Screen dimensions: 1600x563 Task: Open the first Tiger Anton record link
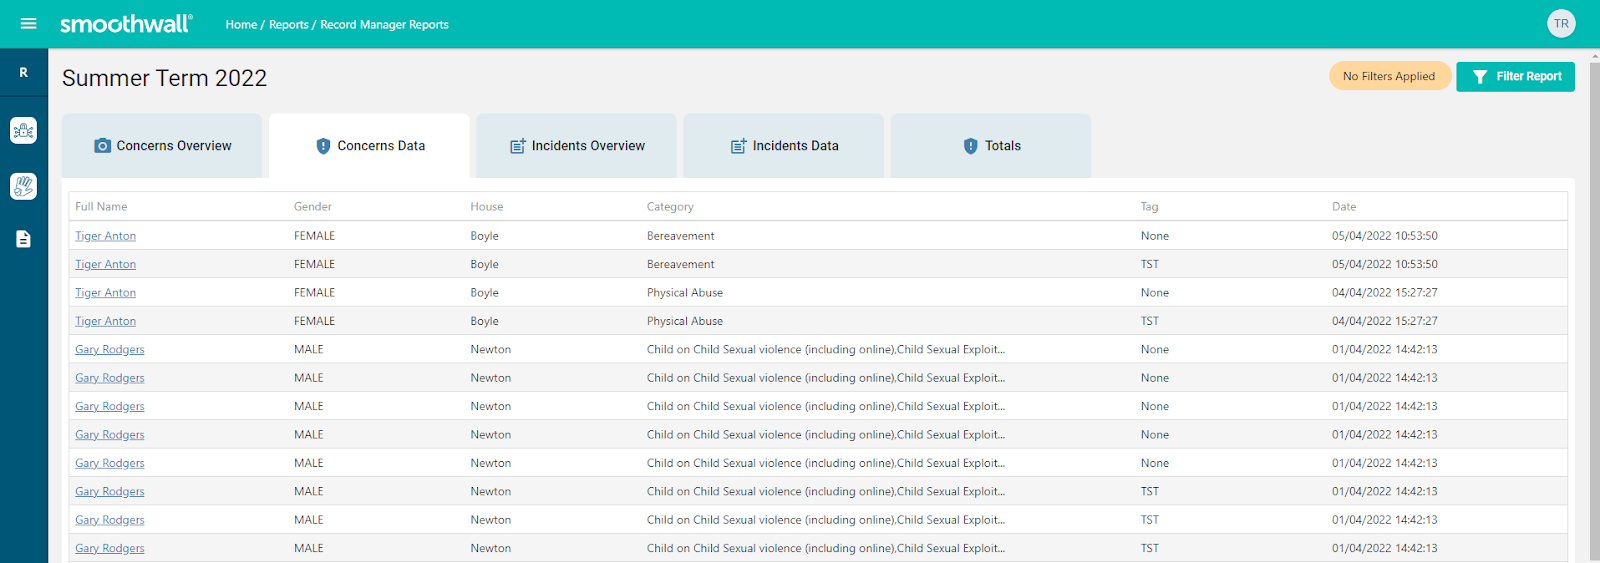coord(105,236)
